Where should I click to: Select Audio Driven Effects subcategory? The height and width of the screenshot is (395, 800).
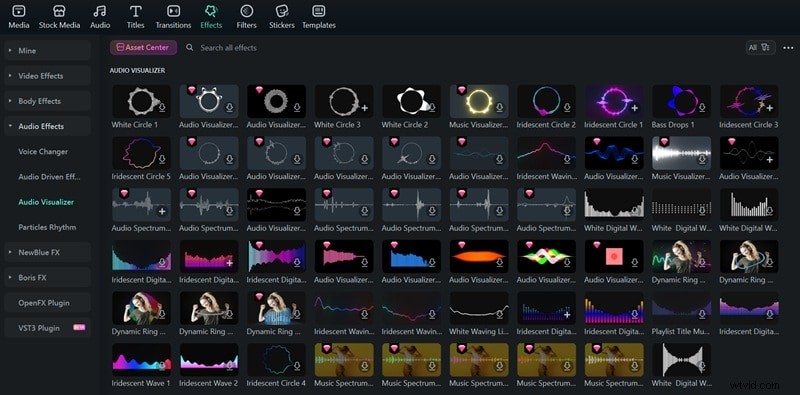(49, 177)
